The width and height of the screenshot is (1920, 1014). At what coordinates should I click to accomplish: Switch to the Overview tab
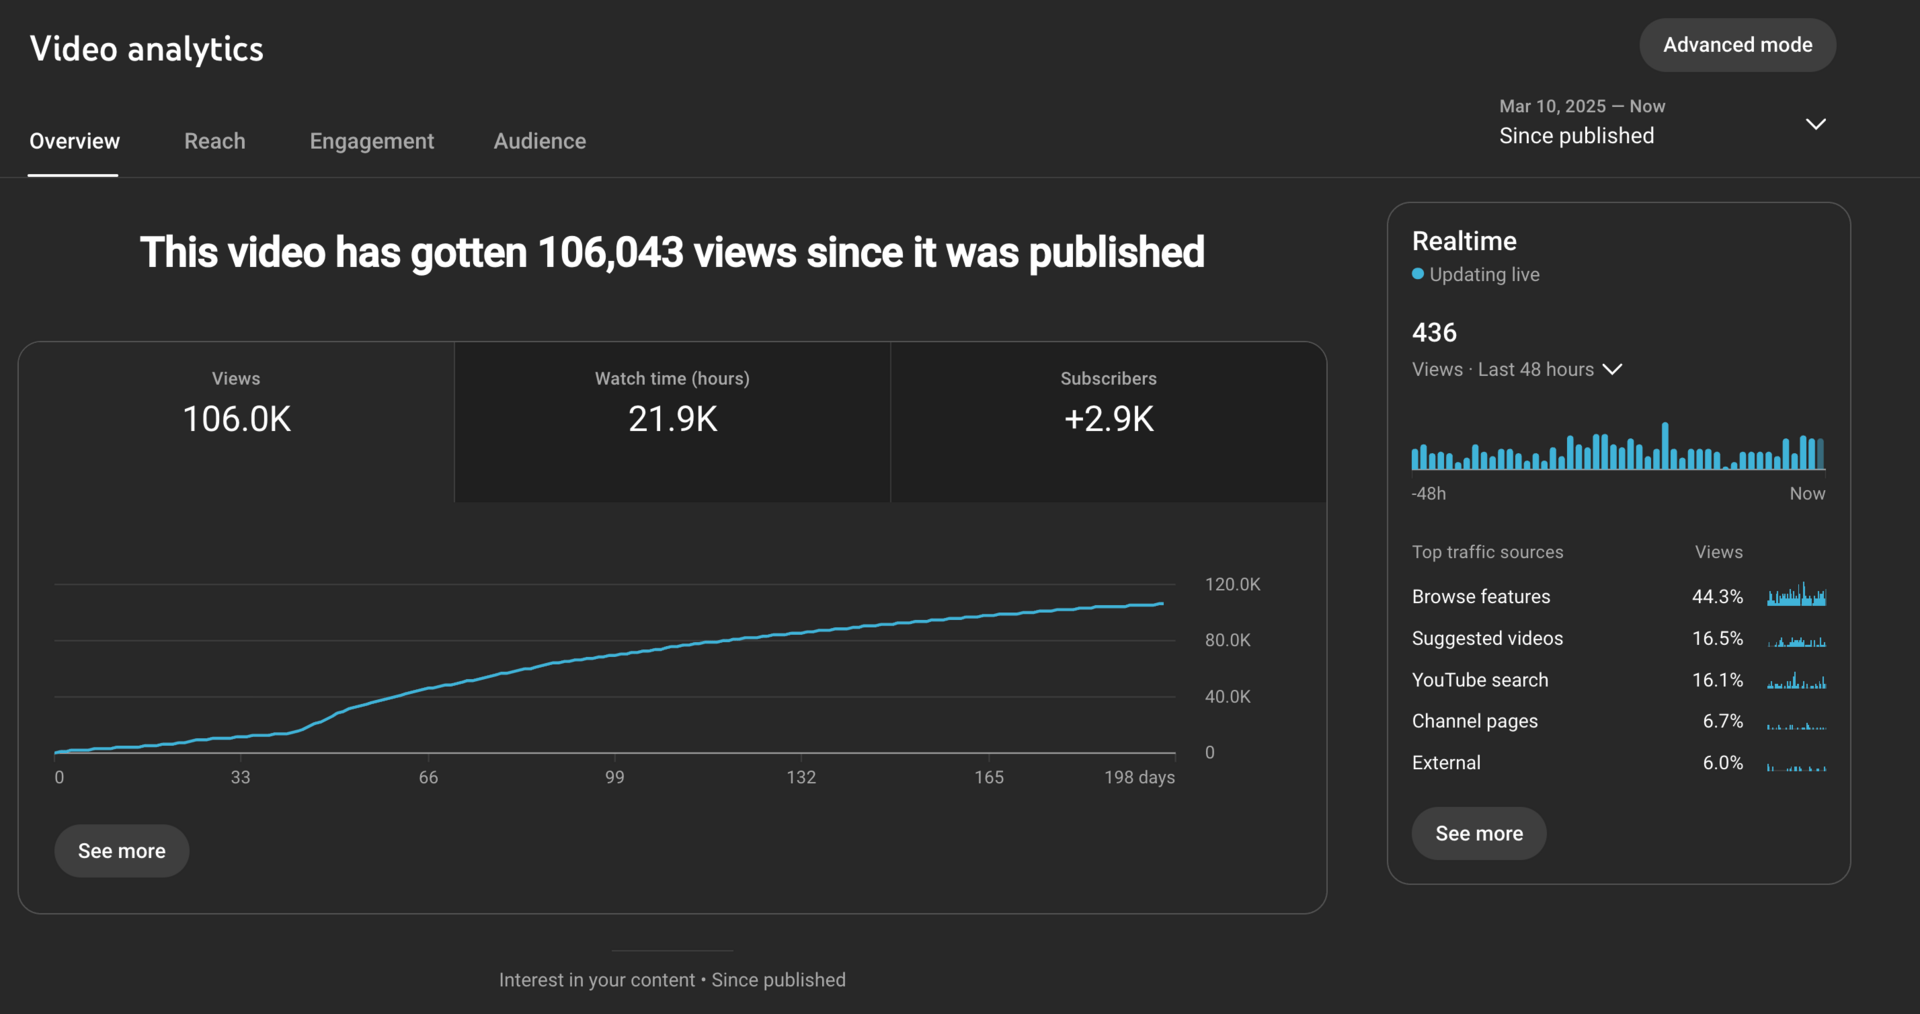74,141
